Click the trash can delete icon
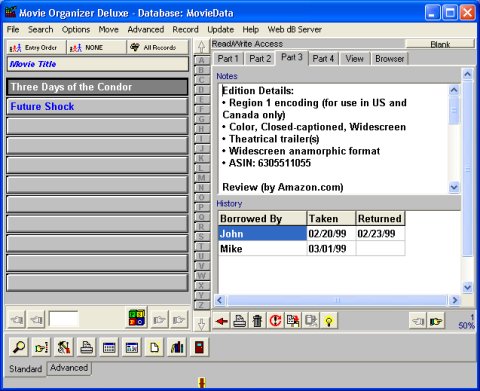Screen dimensions: 480x391 coord(257,321)
